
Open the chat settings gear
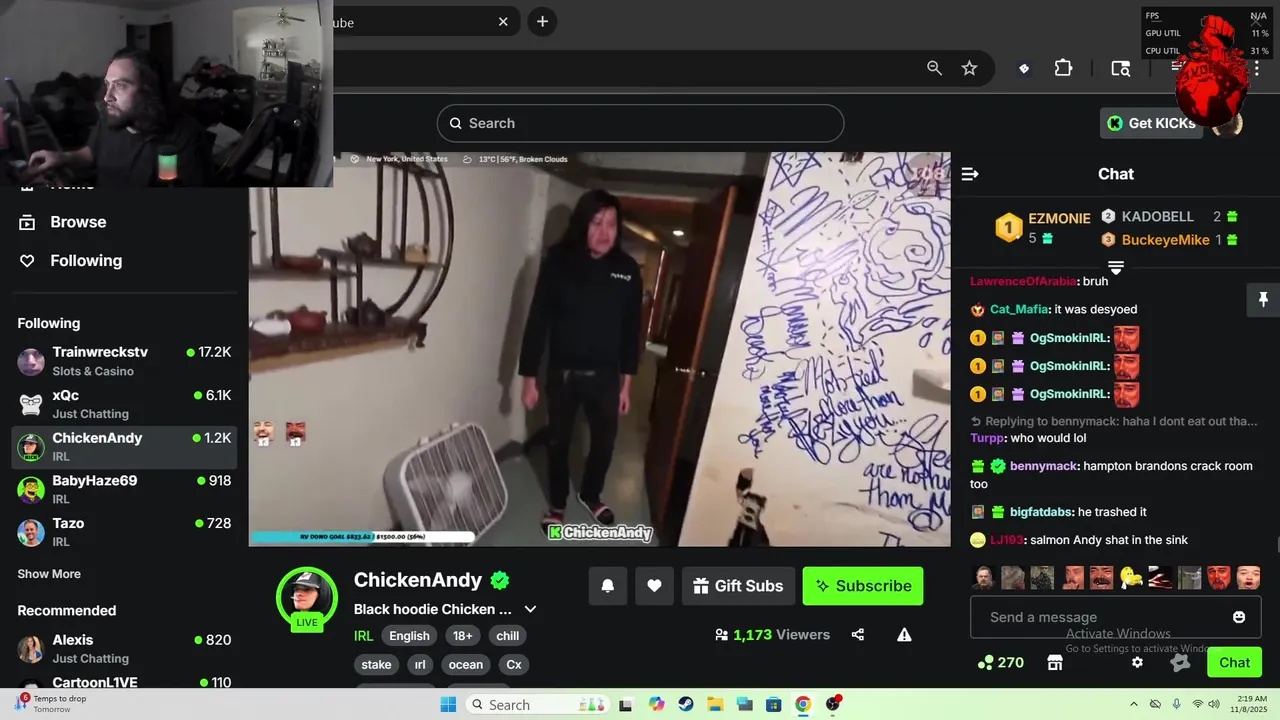1137,662
